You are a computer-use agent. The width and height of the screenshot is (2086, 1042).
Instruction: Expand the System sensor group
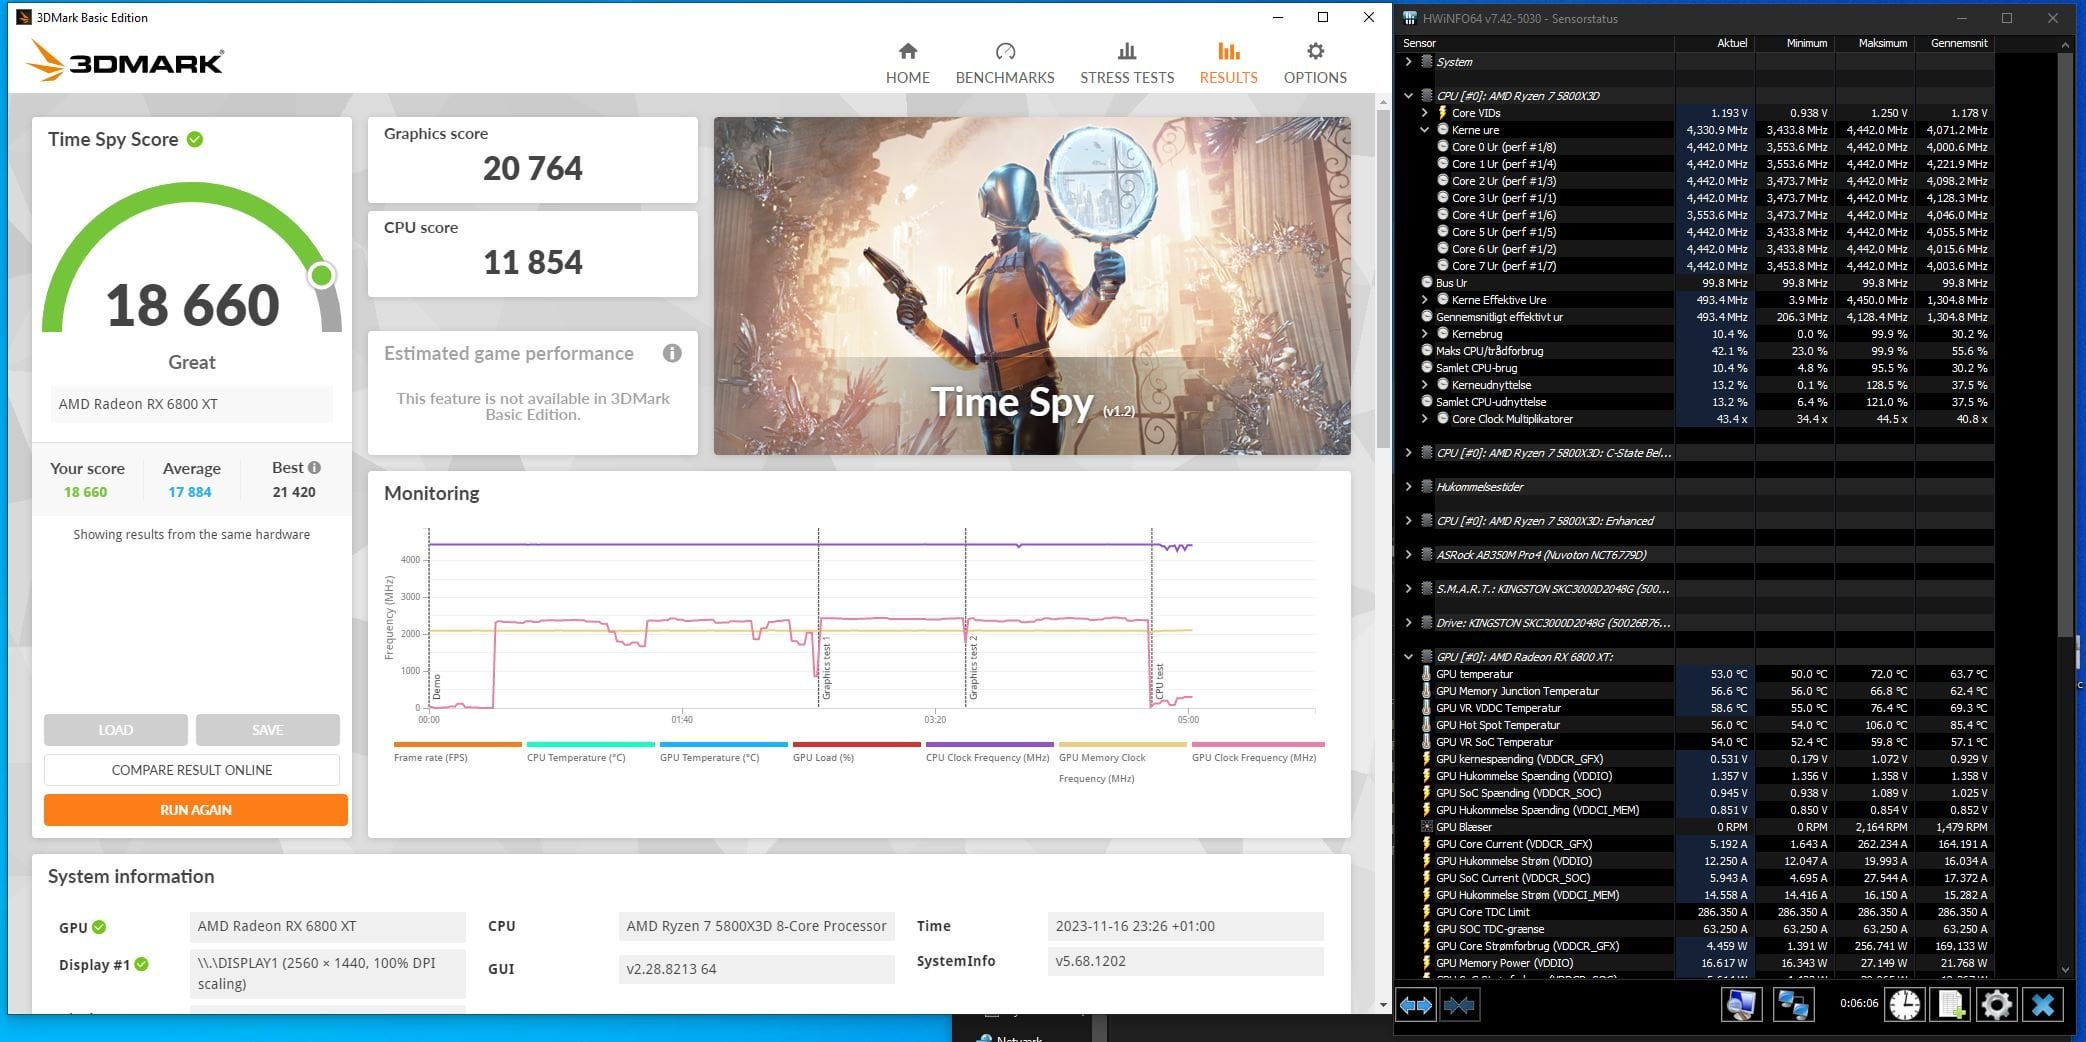pos(1408,62)
